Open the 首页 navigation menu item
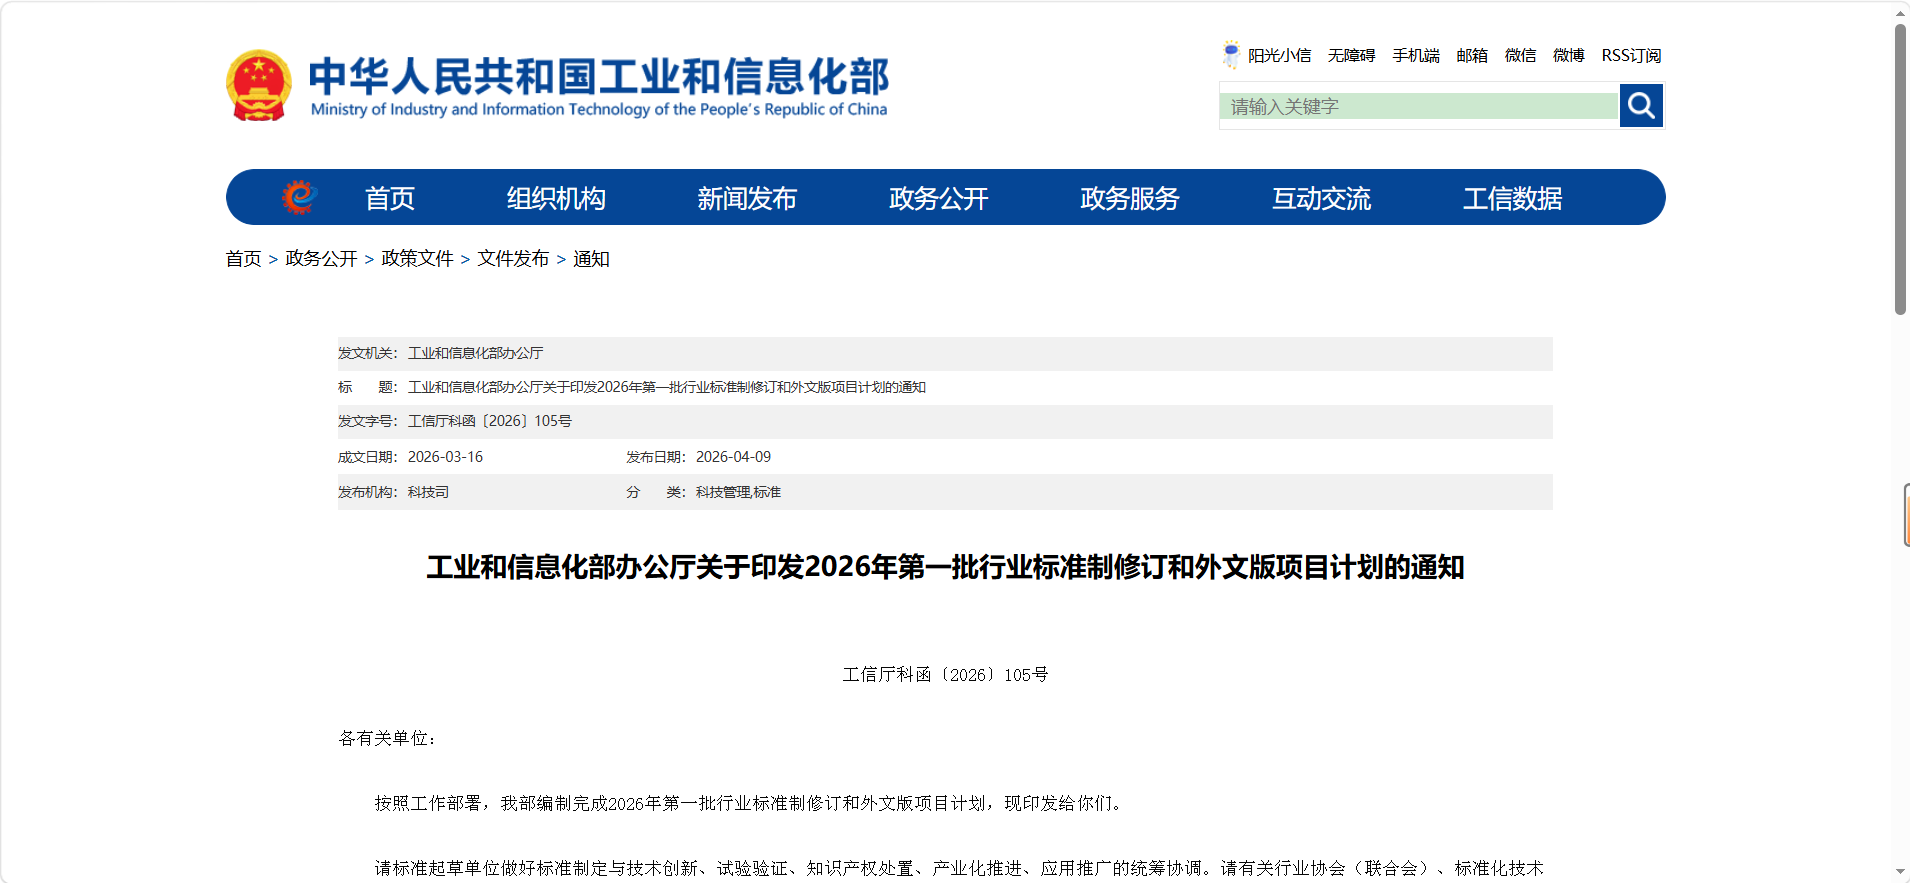This screenshot has height=883, width=1910. click(389, 198)
